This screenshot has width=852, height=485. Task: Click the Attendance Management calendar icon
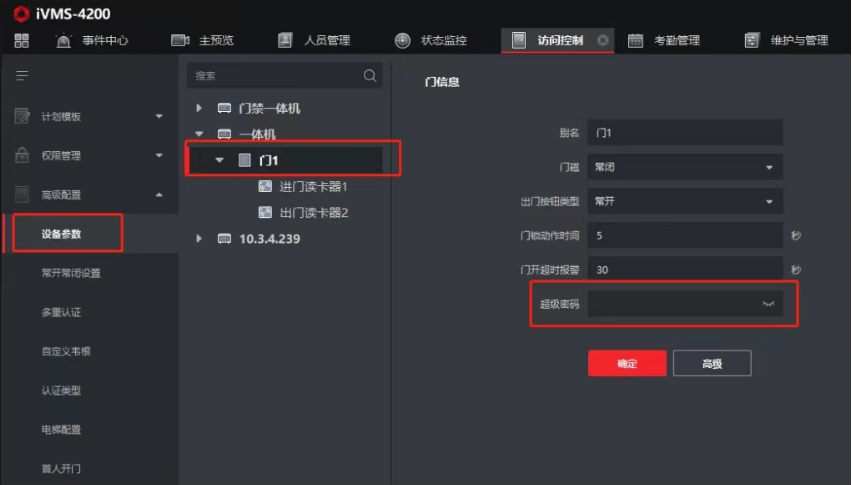[635, 40]
